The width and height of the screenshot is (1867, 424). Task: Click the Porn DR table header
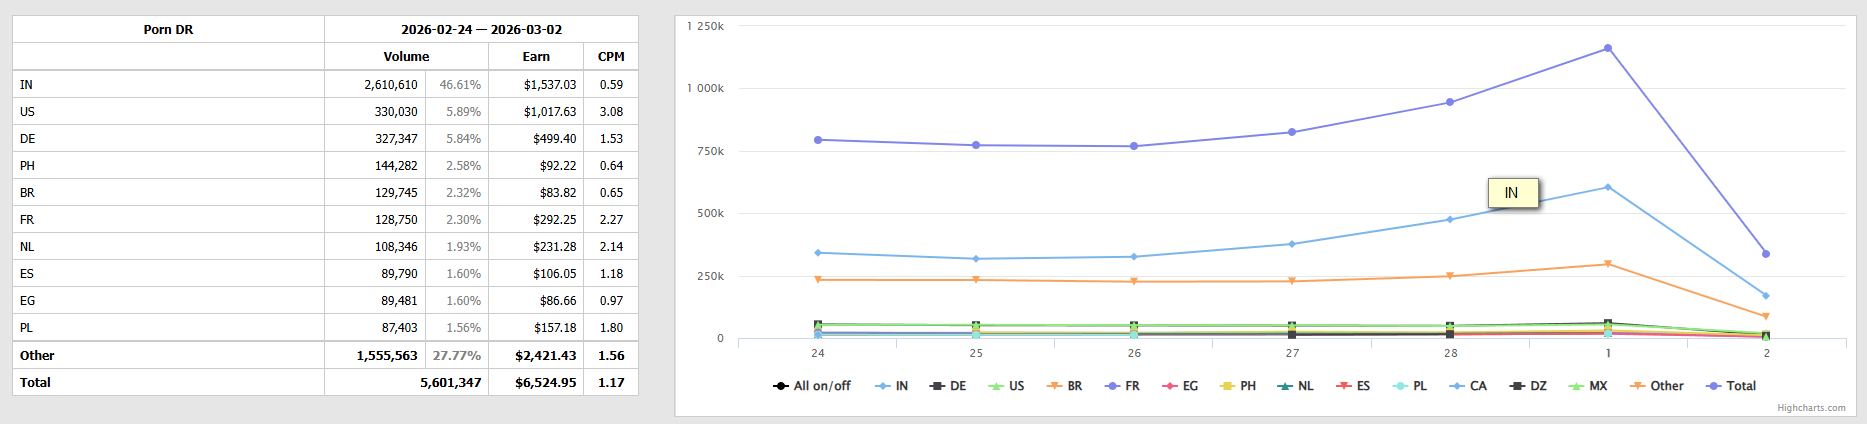(x=168, y=30)
